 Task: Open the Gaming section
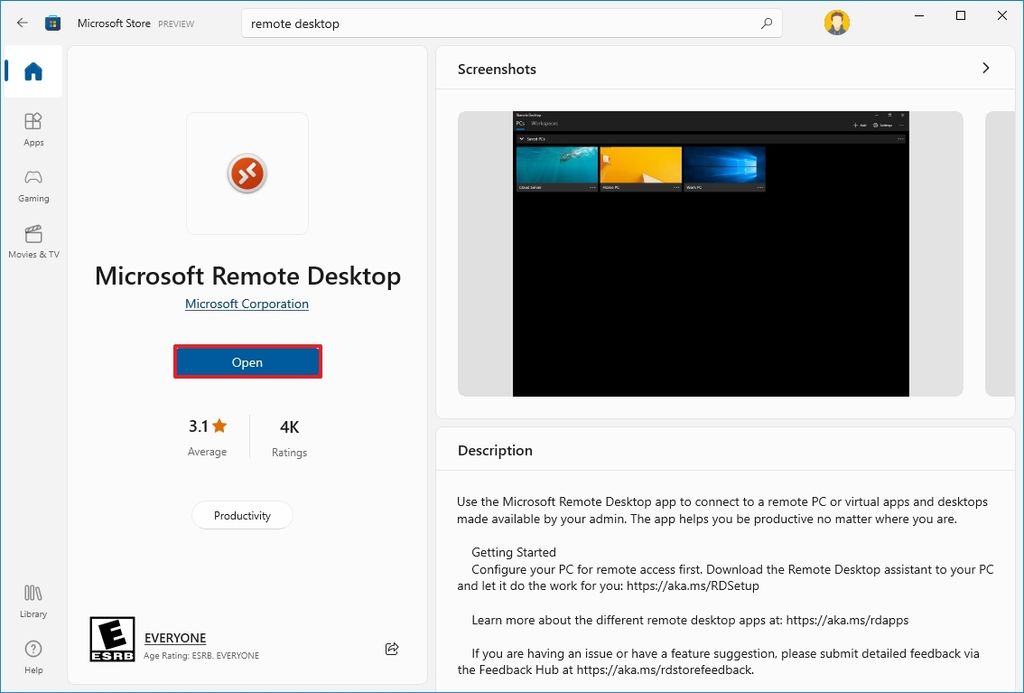(x=33, y=186)
